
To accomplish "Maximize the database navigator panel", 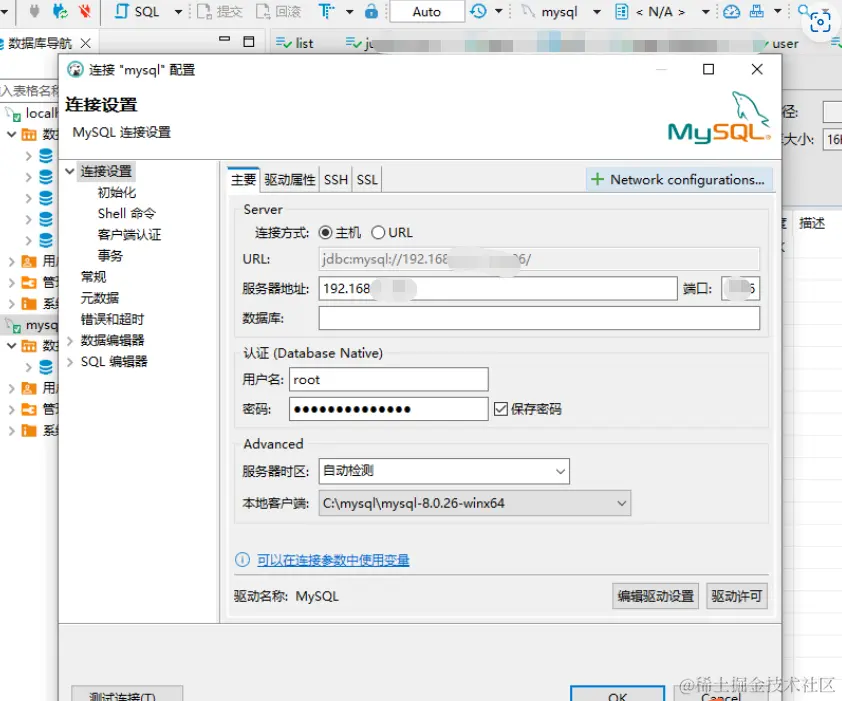I will click(x=249, y=42).
